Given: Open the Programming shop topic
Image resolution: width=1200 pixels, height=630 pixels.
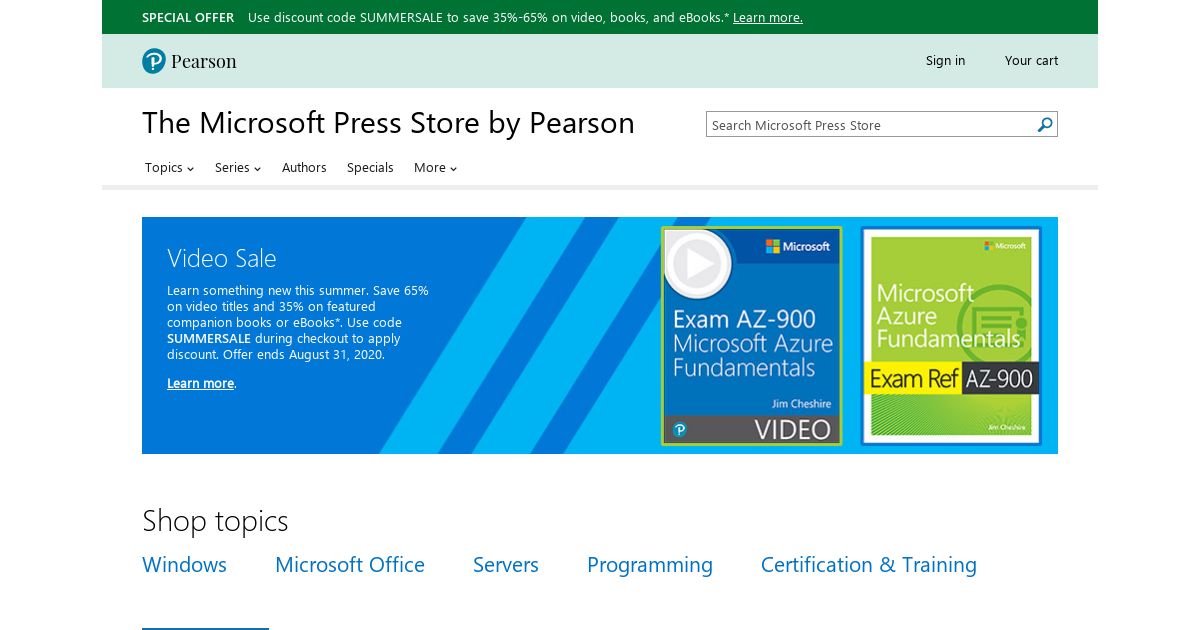Looking at the screenshot, I should click(650, 566).
